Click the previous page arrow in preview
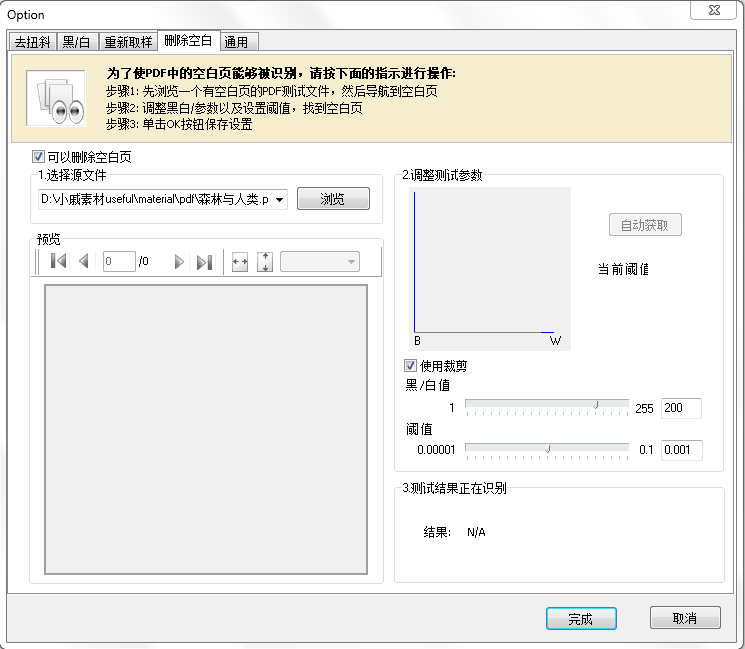 click(84, 262)
